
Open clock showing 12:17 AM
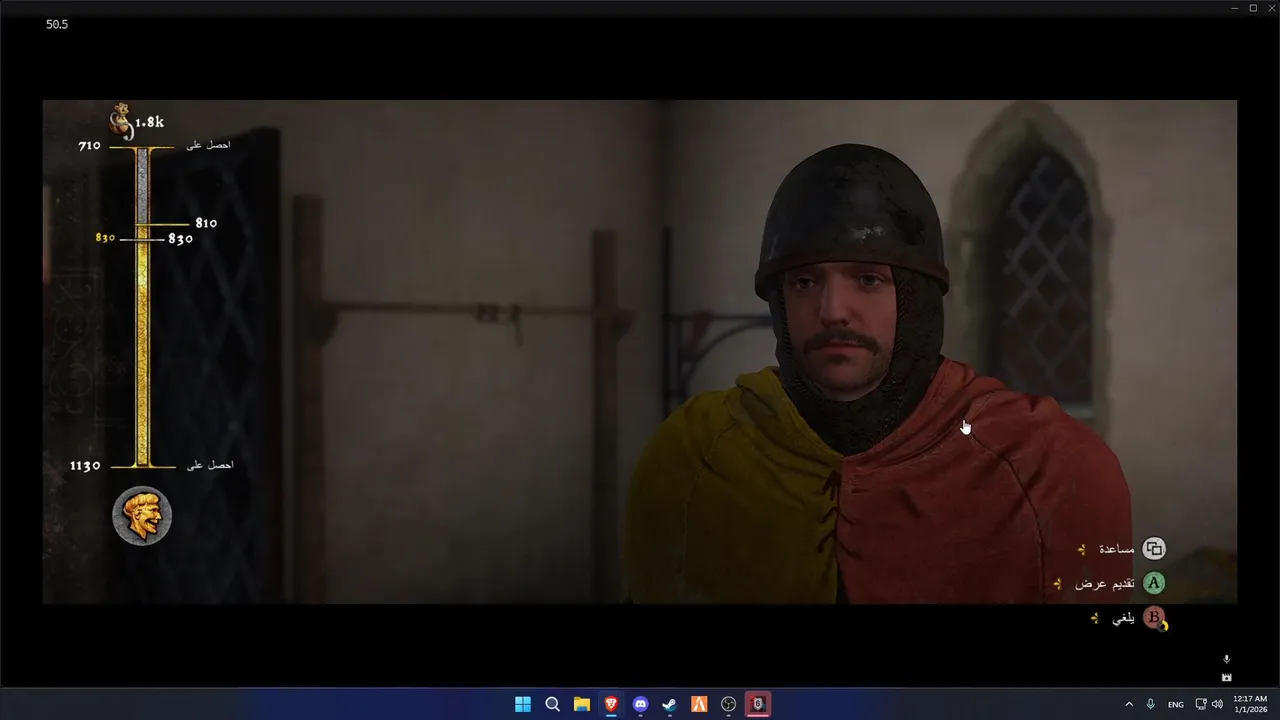(1250, 704)
